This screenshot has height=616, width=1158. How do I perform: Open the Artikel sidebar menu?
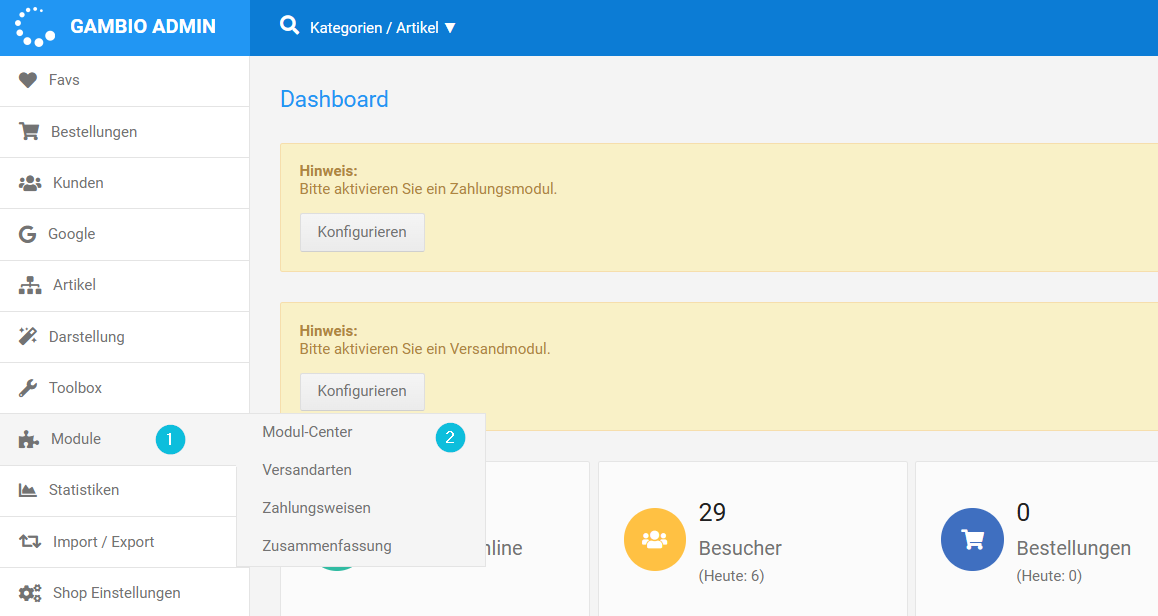click(125, 286)
